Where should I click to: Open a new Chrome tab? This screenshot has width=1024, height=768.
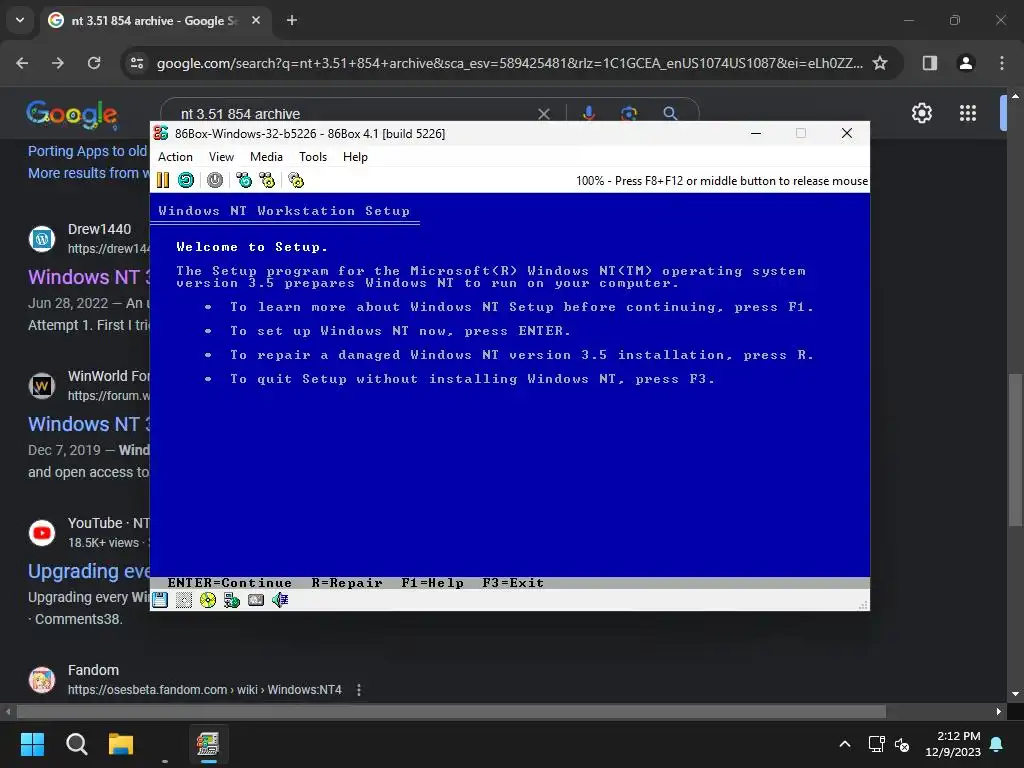coord(292,21)
